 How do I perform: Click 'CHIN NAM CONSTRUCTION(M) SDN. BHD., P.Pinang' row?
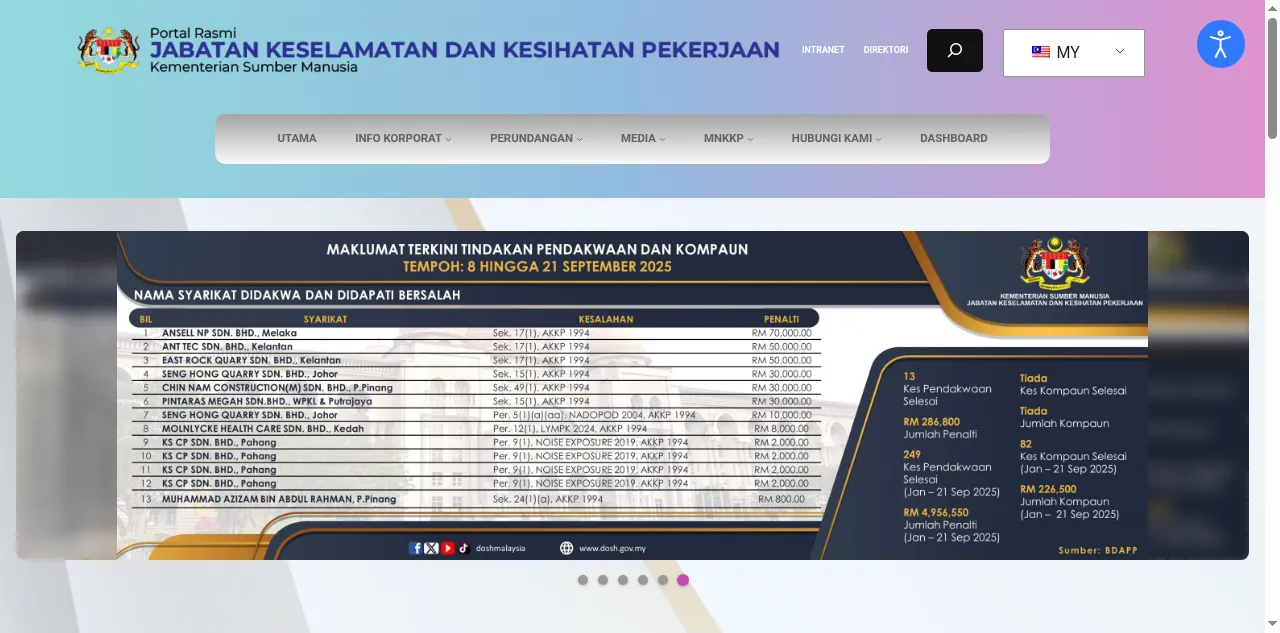[x=475, y=388]
